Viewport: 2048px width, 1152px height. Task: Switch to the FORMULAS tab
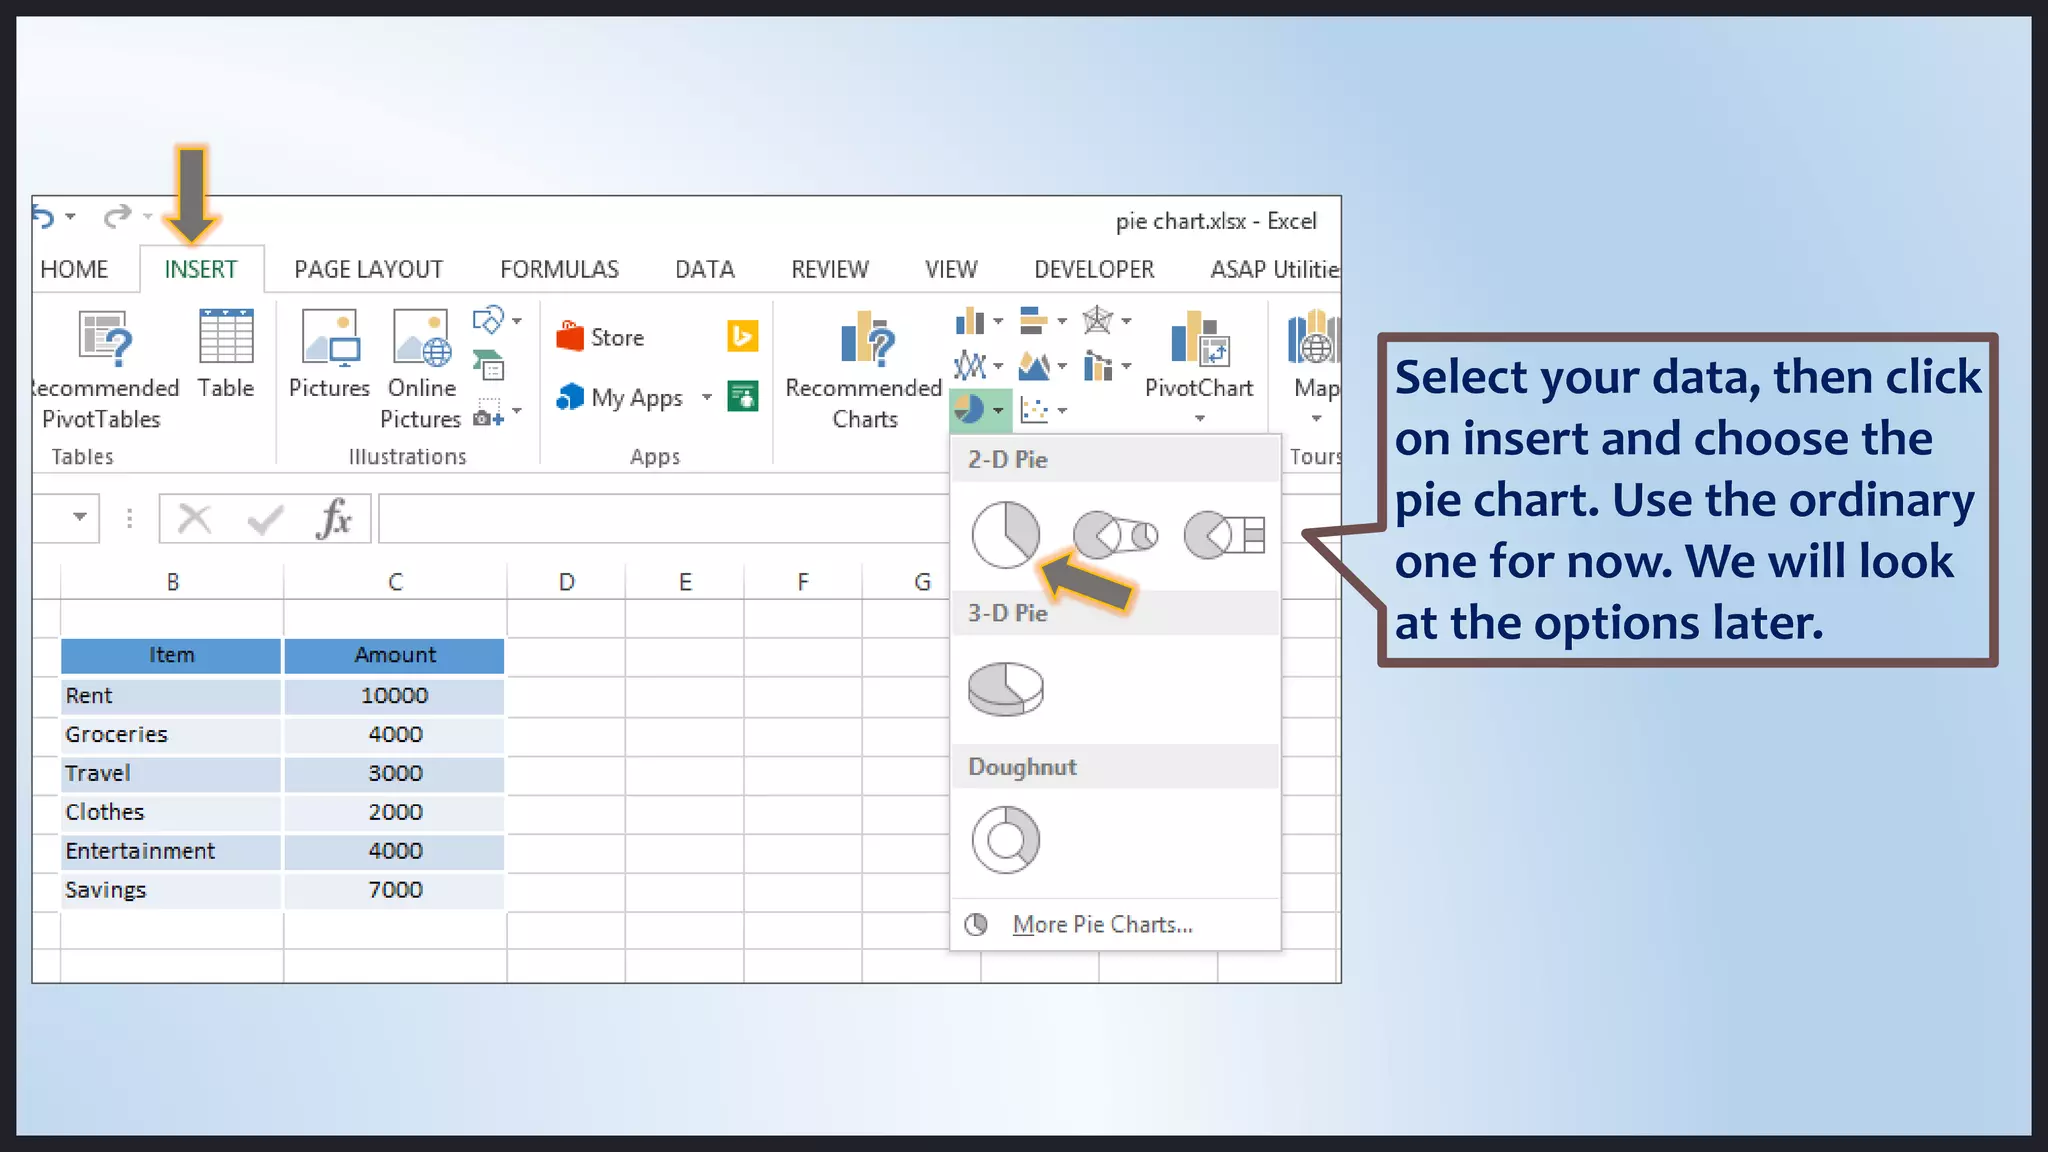[559, 269]
